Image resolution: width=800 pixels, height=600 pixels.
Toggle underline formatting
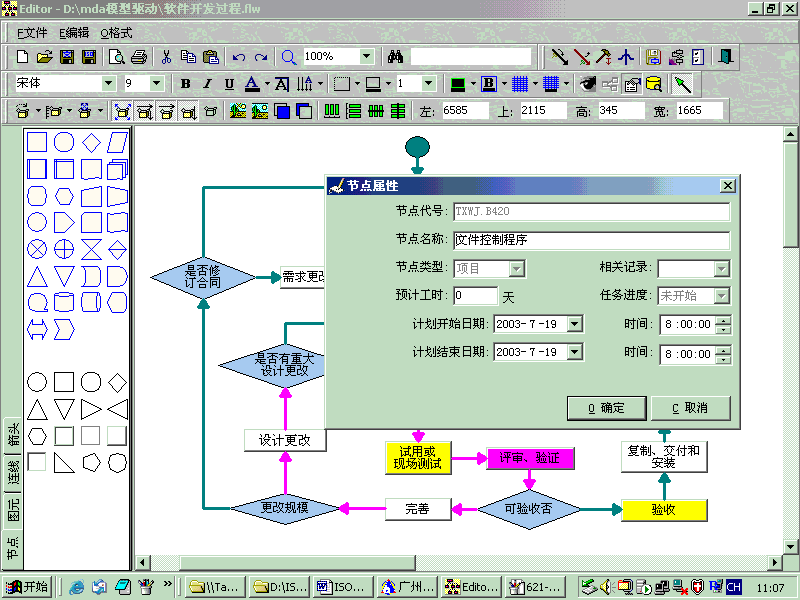[x=230, y=84]
